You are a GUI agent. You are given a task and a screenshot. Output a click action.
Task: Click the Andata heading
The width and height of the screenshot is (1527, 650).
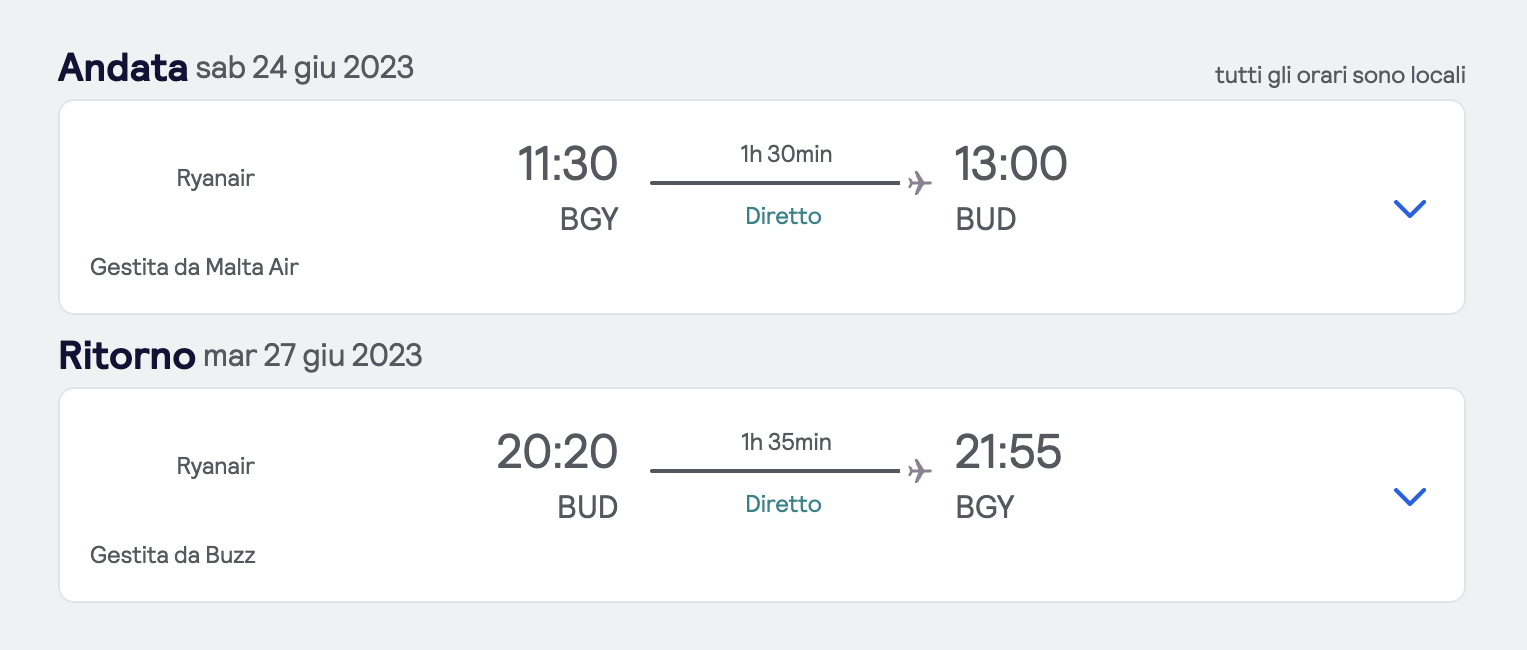click(123, 68)
